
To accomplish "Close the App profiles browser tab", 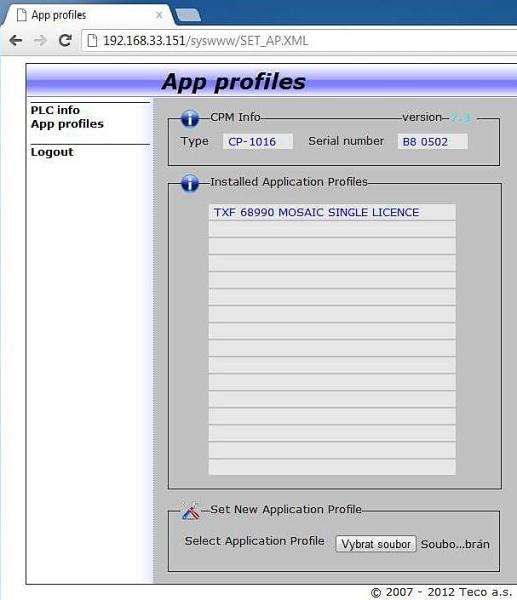I will coord(159,15).
